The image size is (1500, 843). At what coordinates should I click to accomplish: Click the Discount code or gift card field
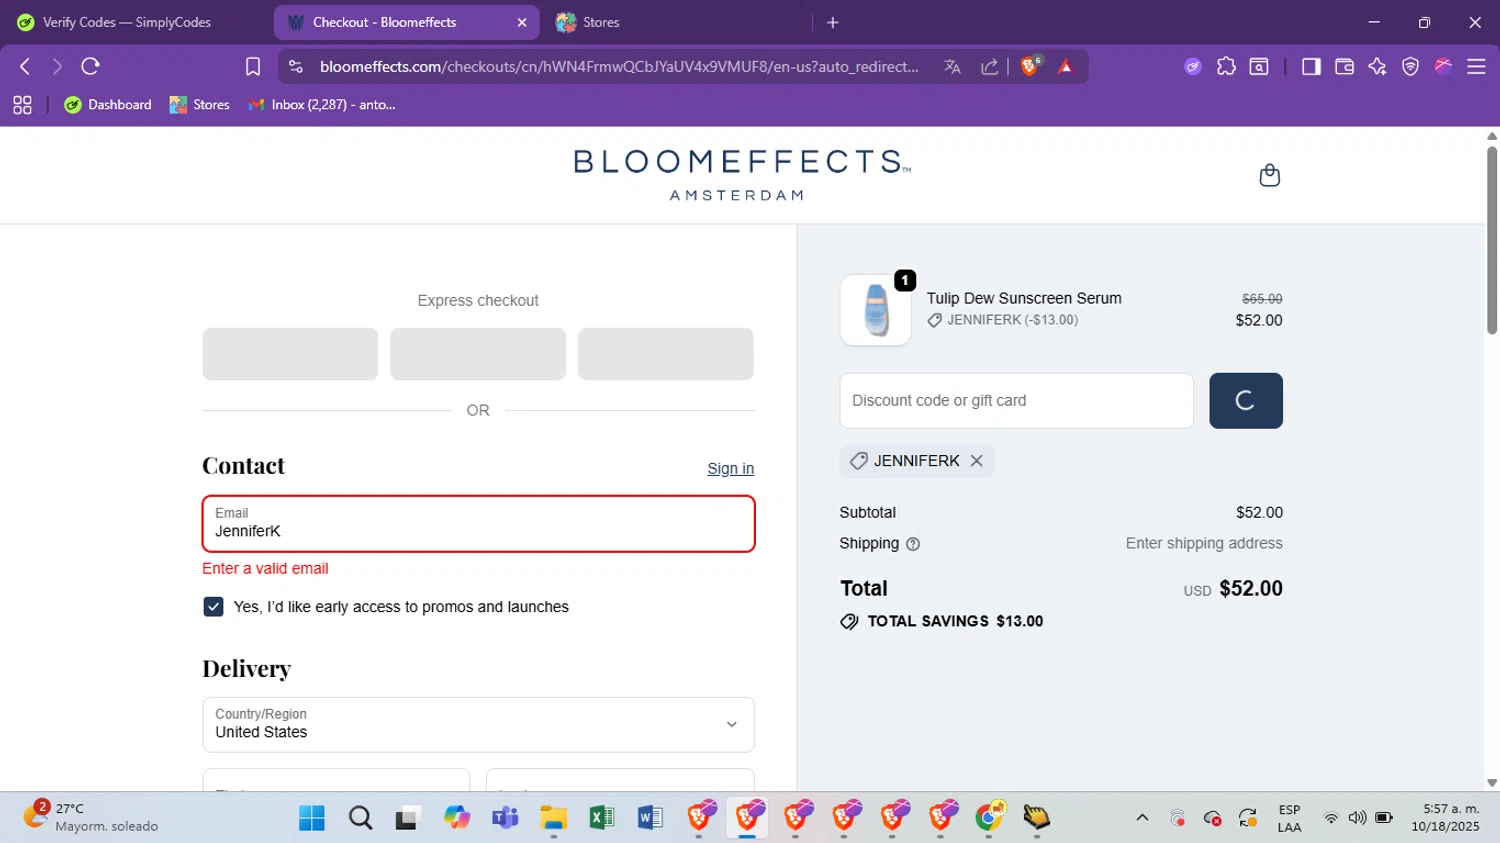[x=1016, y=401]
